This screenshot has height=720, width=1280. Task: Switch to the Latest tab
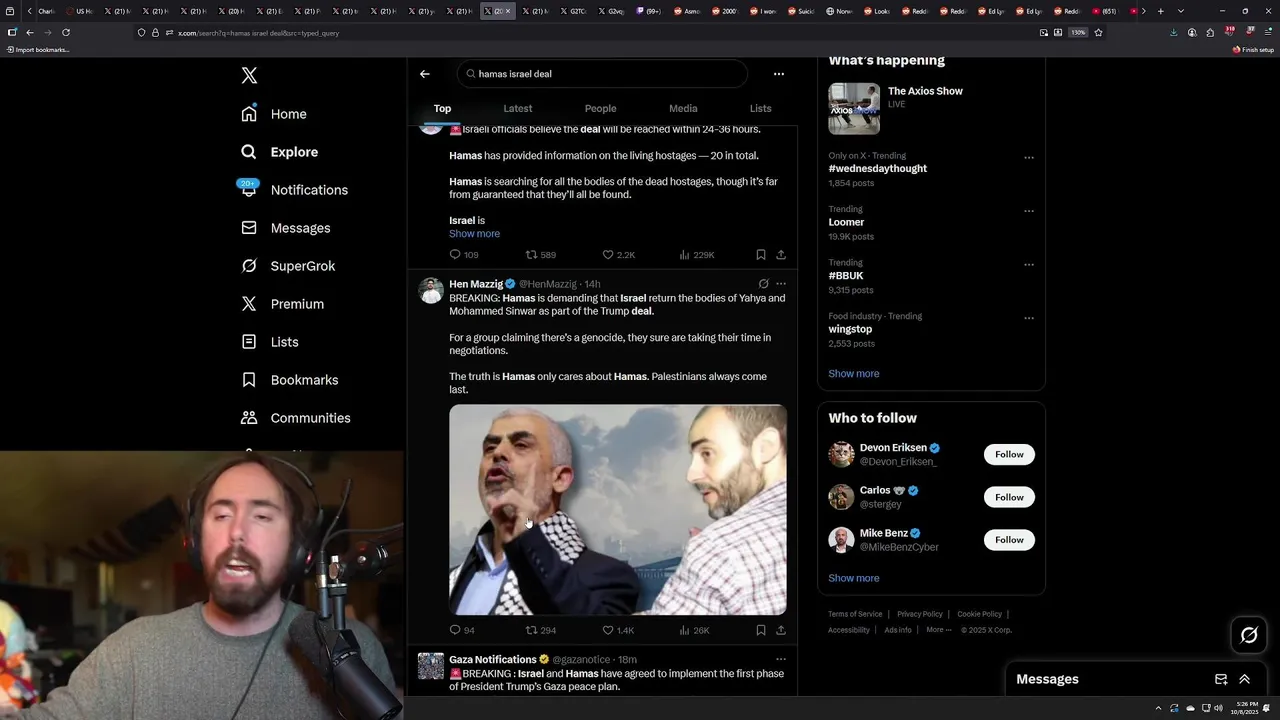click(x=518, y=109)
